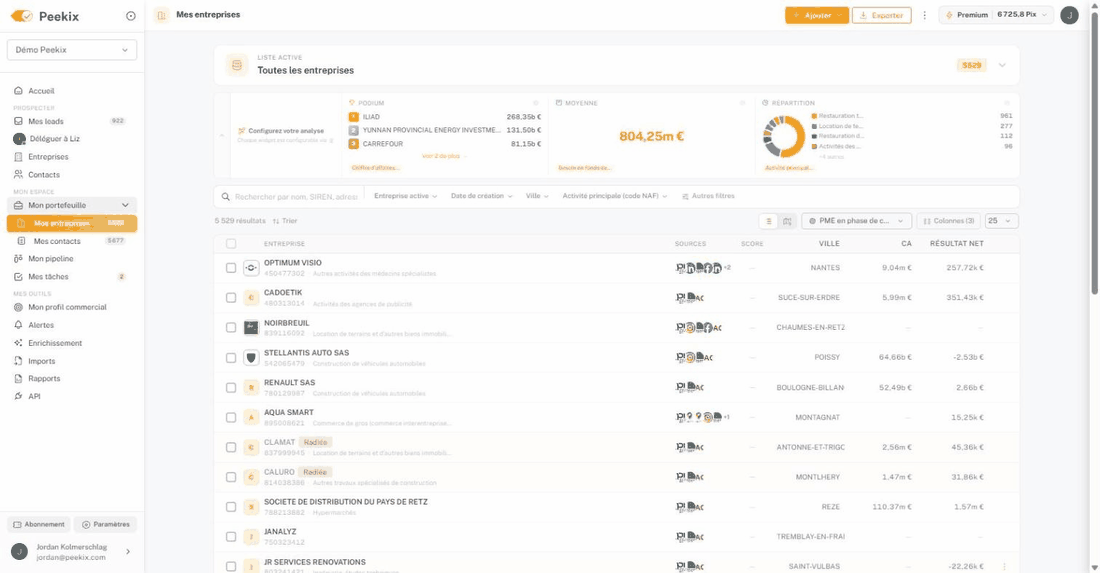Select the list view icon

(769, 221)
